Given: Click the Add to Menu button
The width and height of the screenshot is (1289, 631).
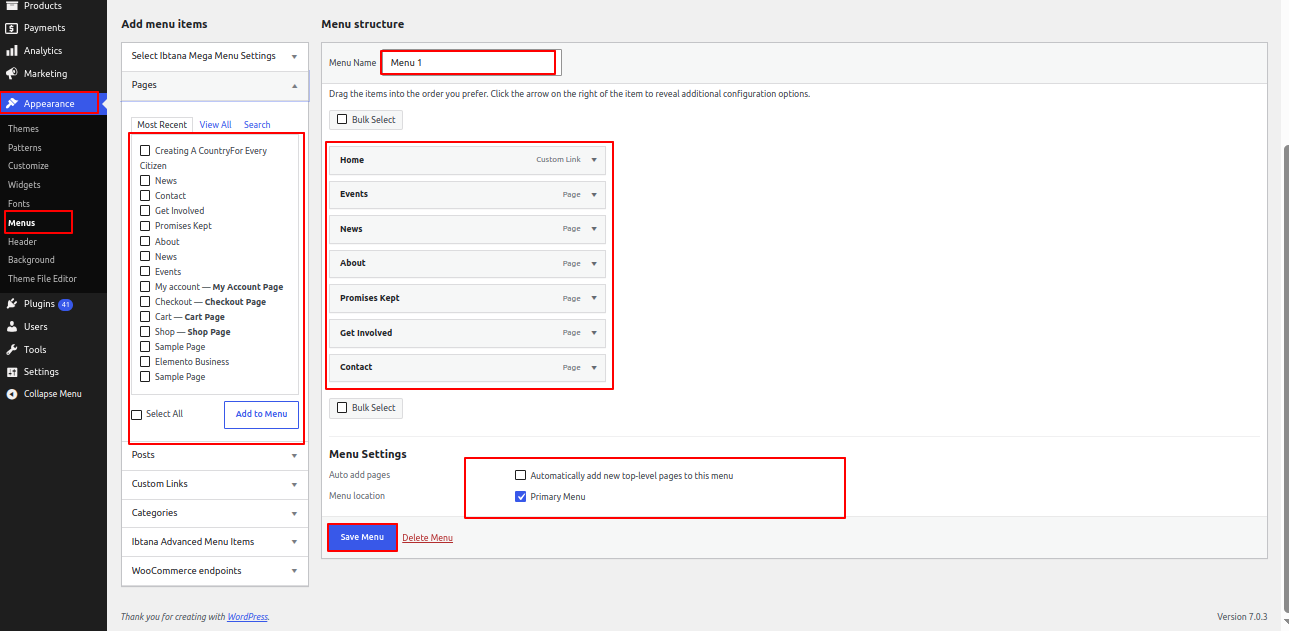Looking at the screenshot, I should click(261, 414).
